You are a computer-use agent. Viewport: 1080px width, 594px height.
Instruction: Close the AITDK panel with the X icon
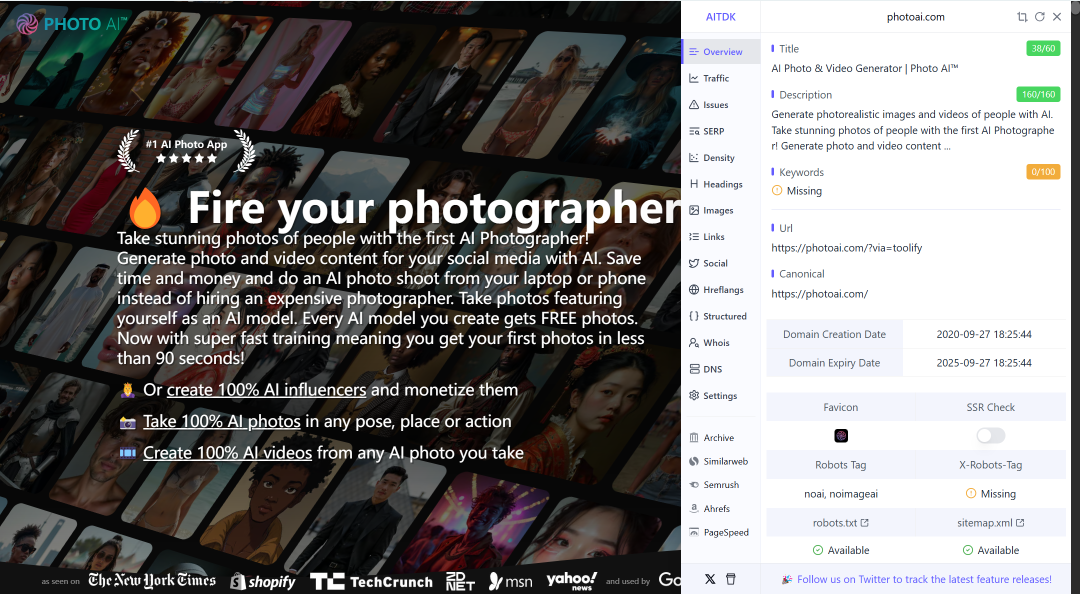coord(1057,17)
